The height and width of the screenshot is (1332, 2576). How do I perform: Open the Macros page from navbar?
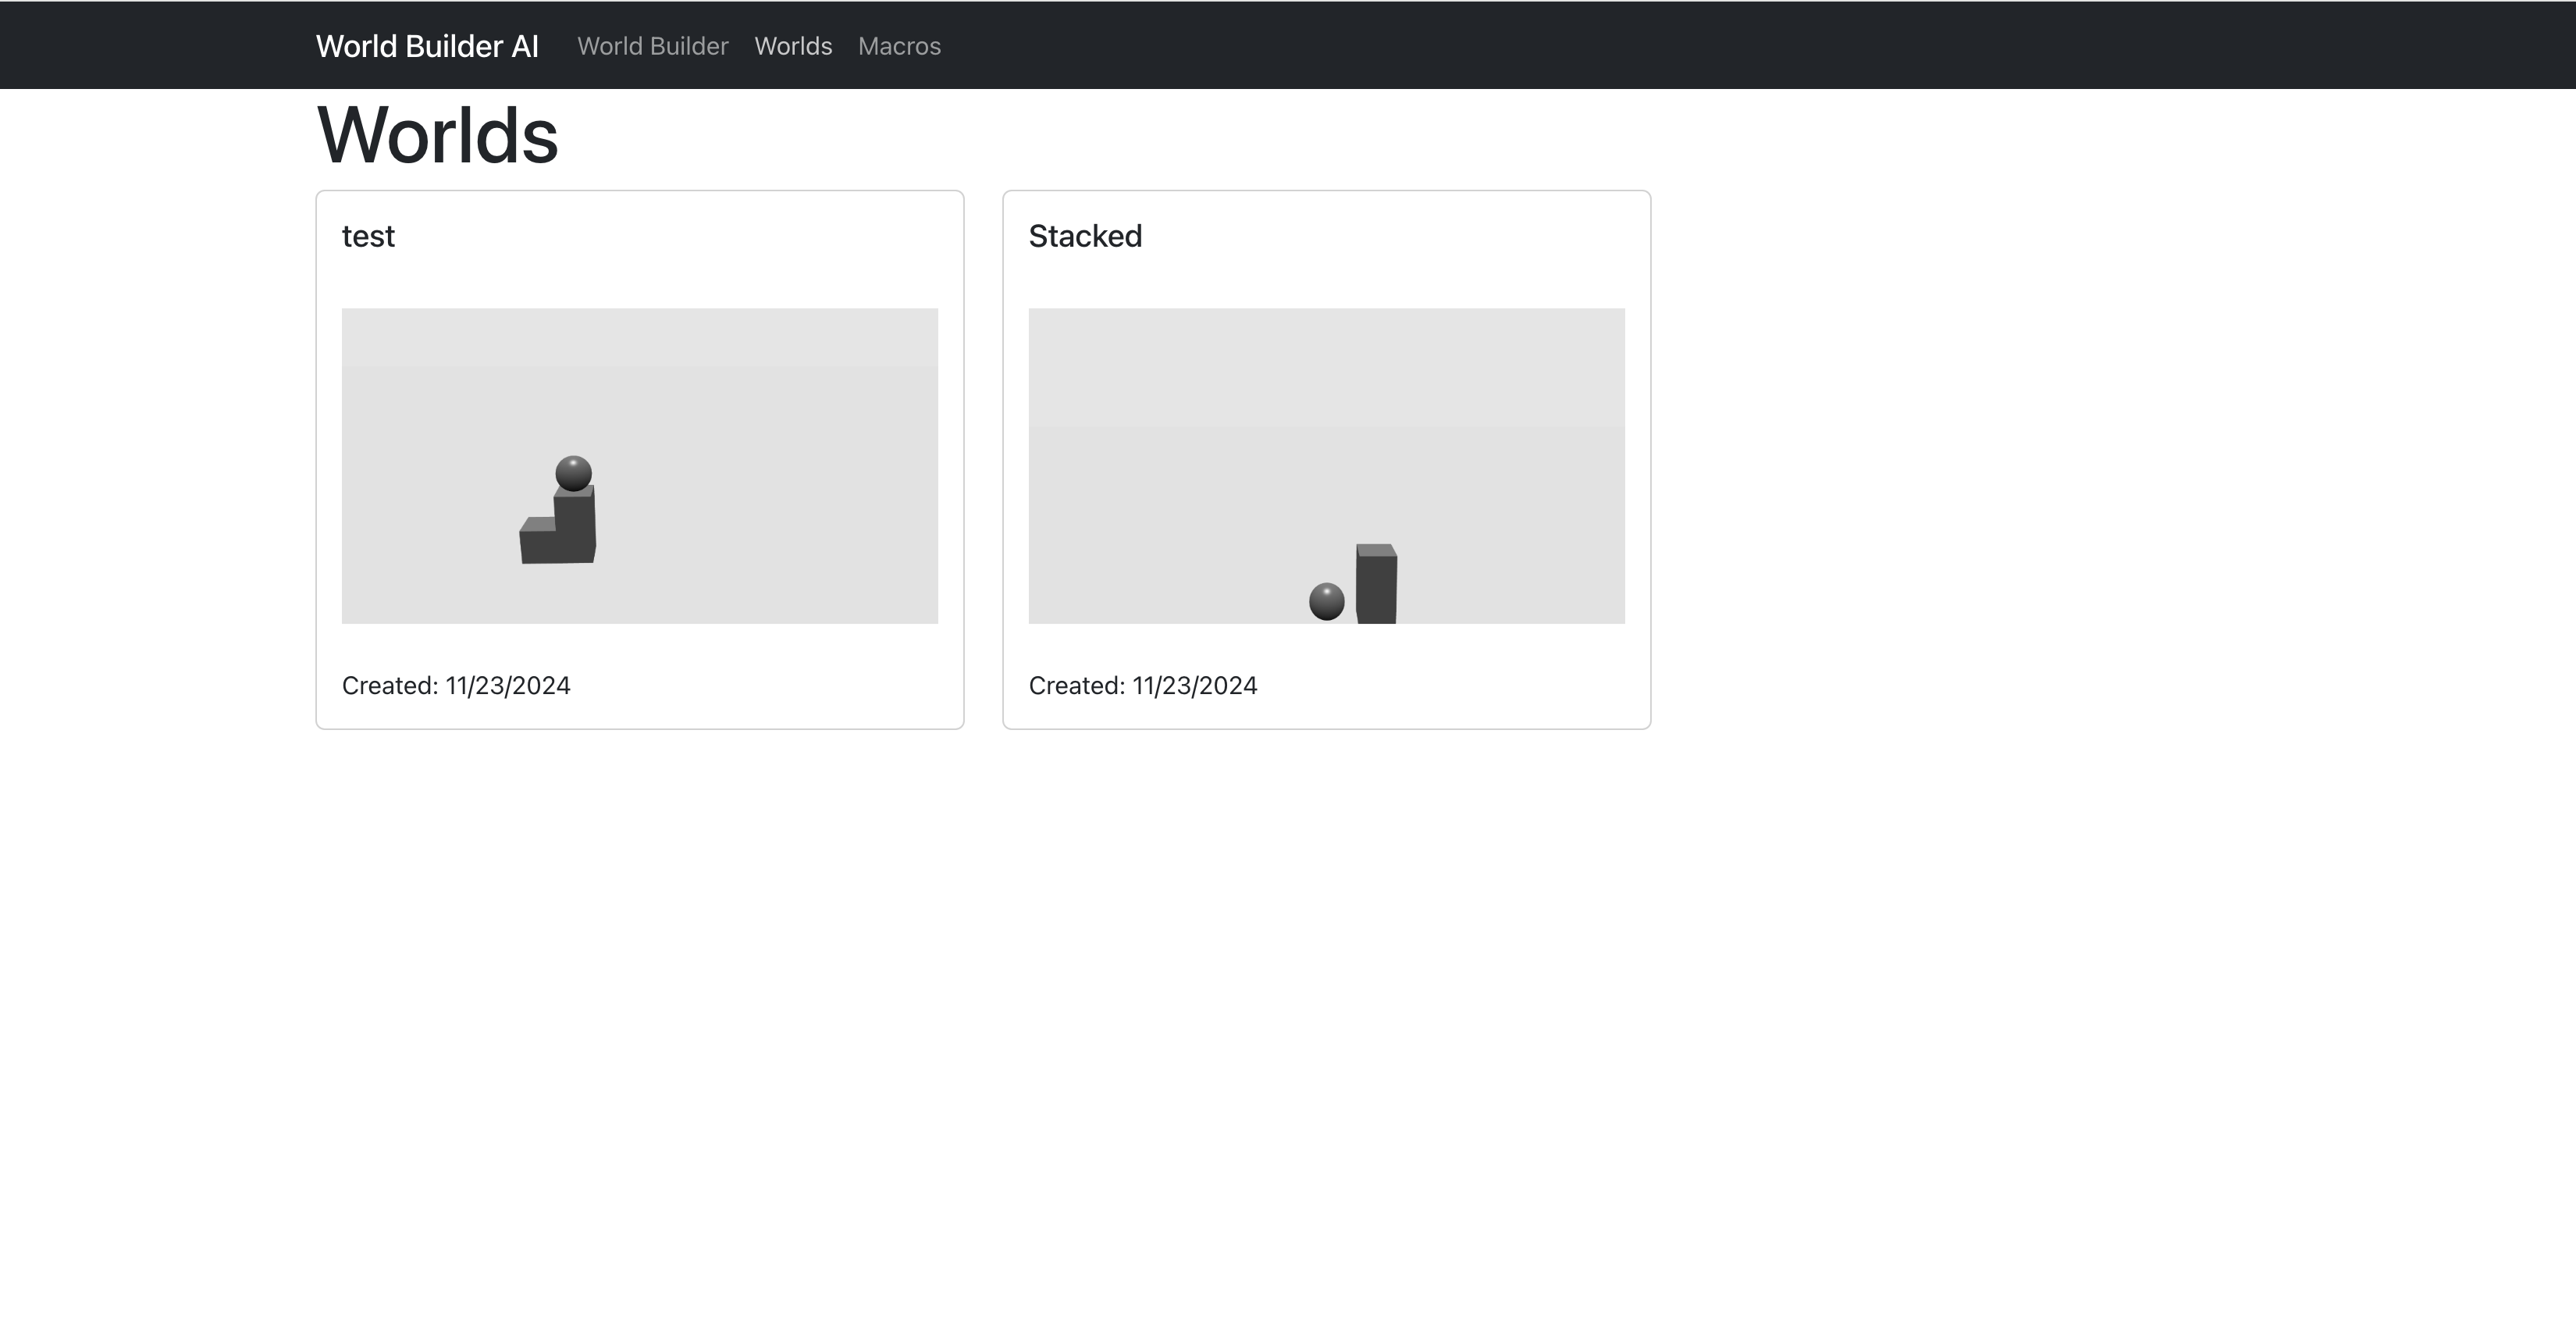(899, 46)
